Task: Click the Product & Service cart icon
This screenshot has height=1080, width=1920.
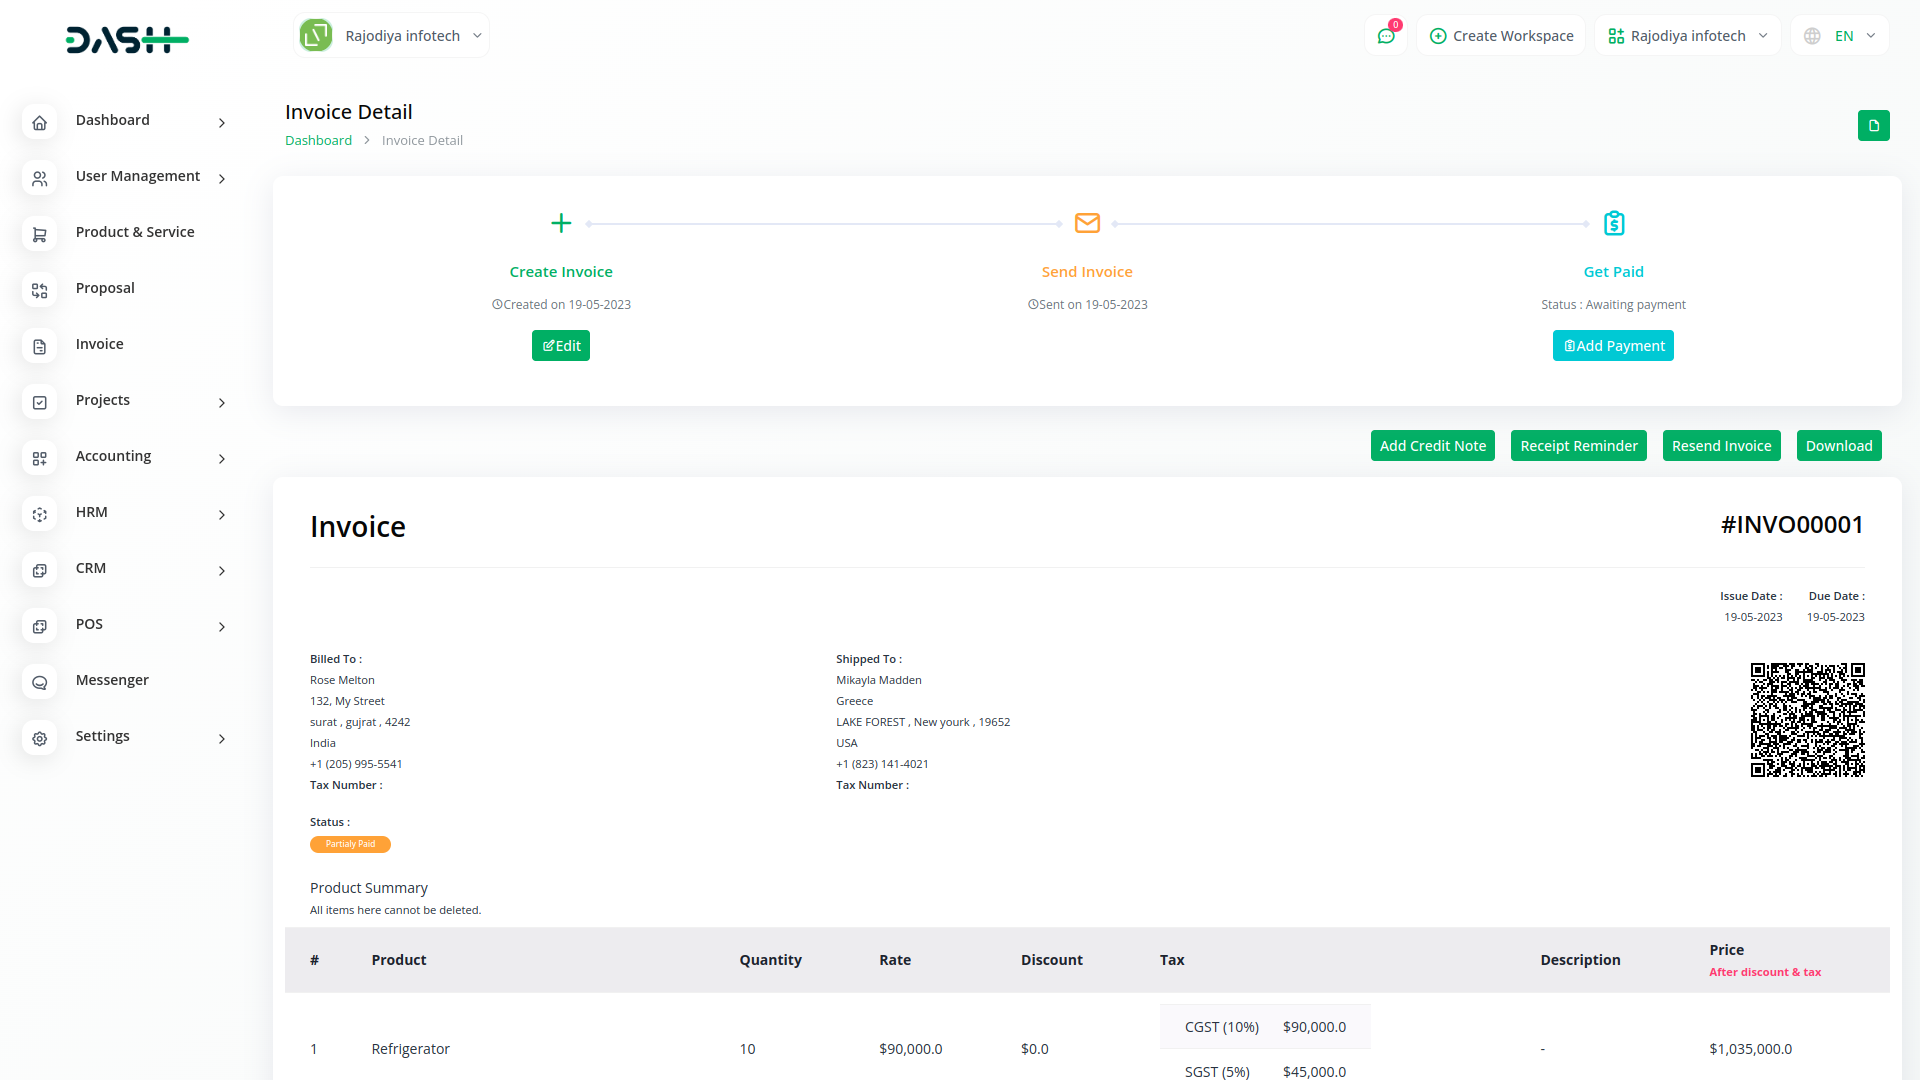Action: coord(40,233)
